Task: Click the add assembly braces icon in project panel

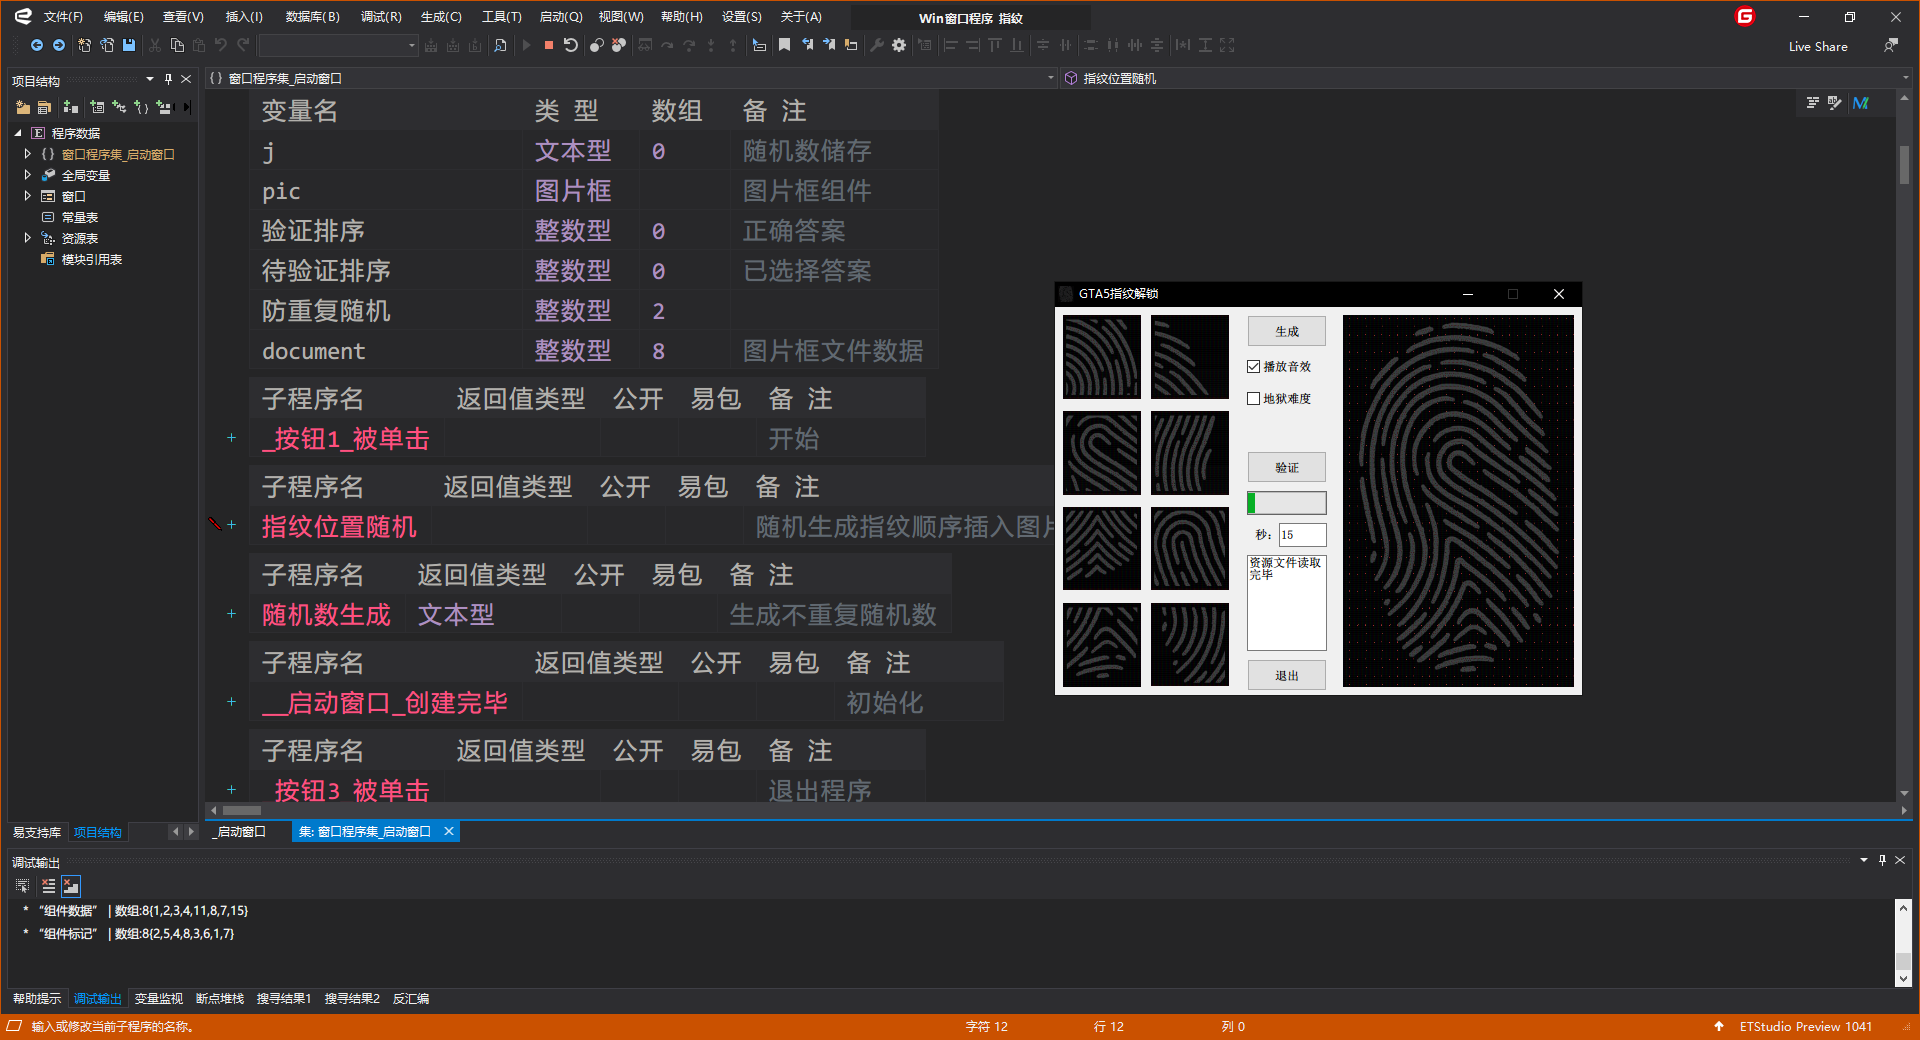Action: [141, 107]
